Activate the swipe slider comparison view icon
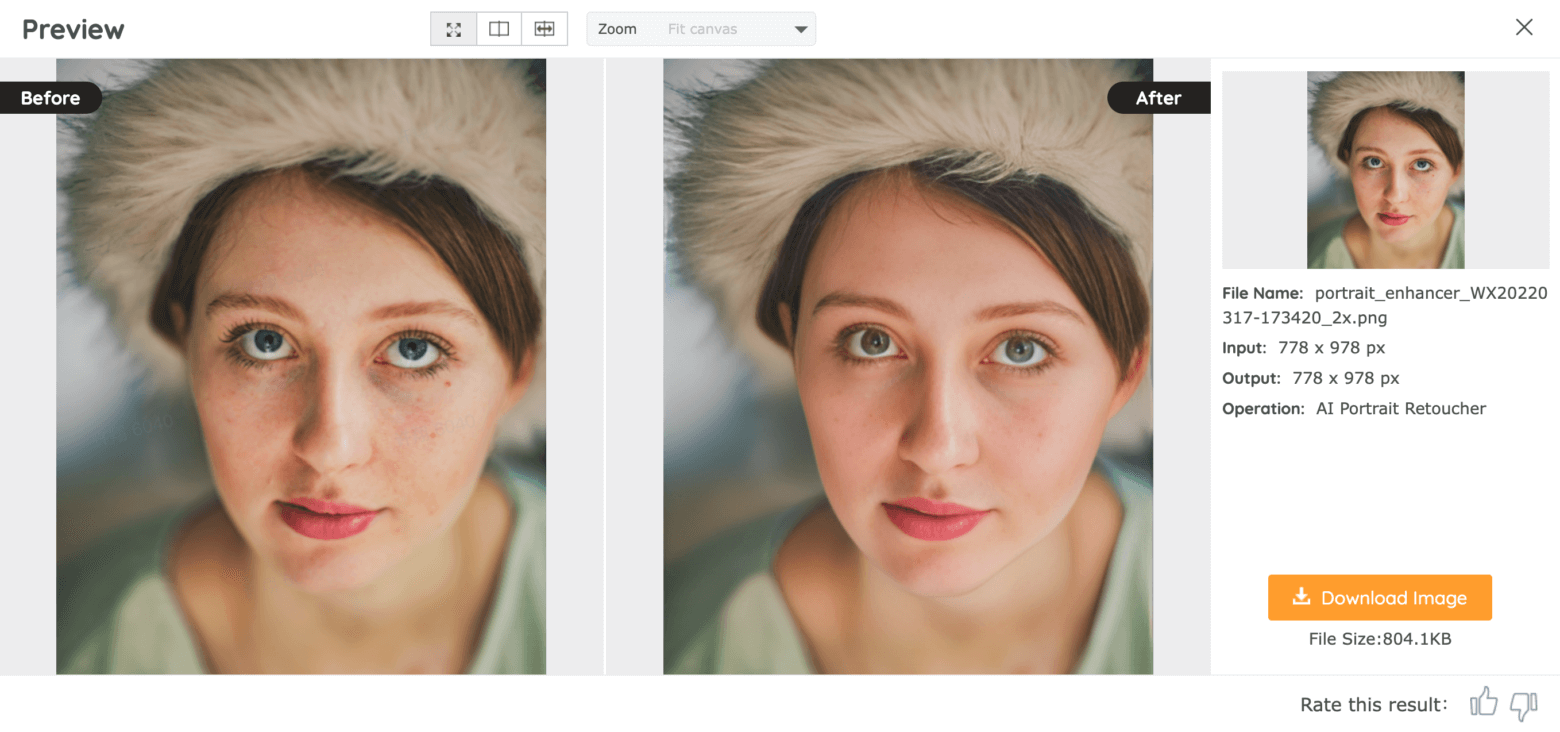The height and width of the screenshot is (732, 1560). (544, 28)
